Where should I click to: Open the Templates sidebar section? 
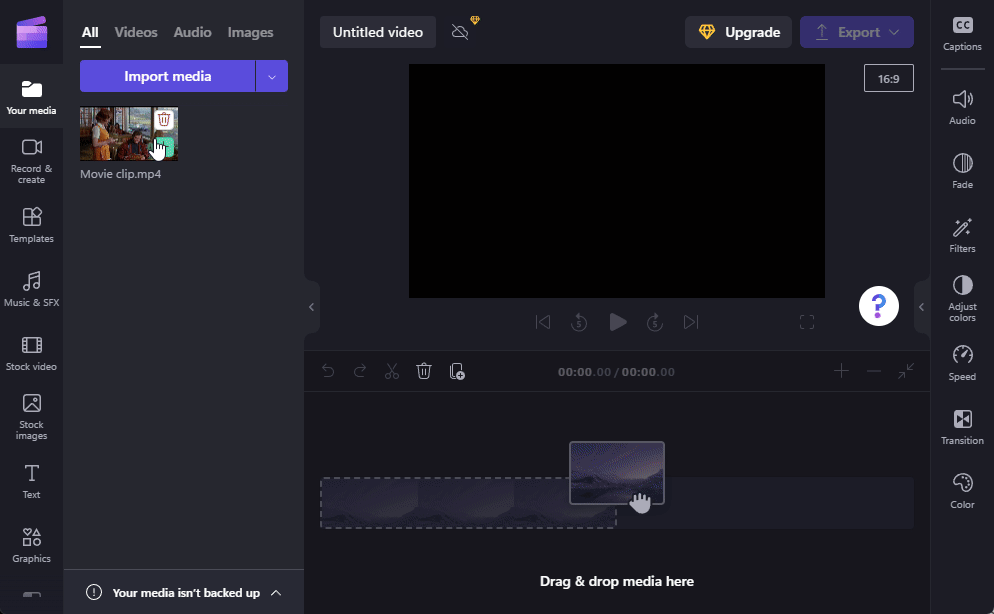(31, 224)
